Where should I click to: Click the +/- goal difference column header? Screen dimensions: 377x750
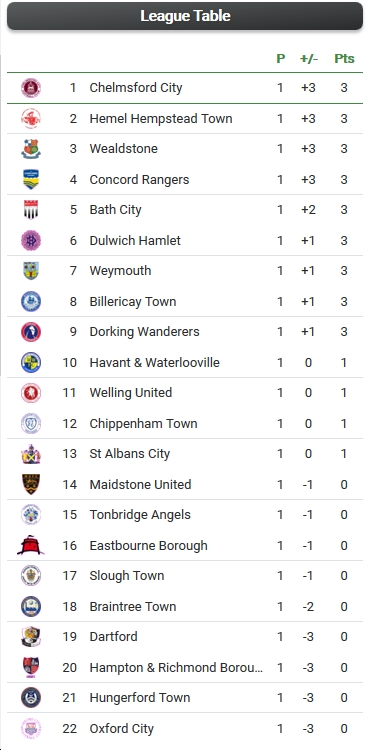click(309, 59)
